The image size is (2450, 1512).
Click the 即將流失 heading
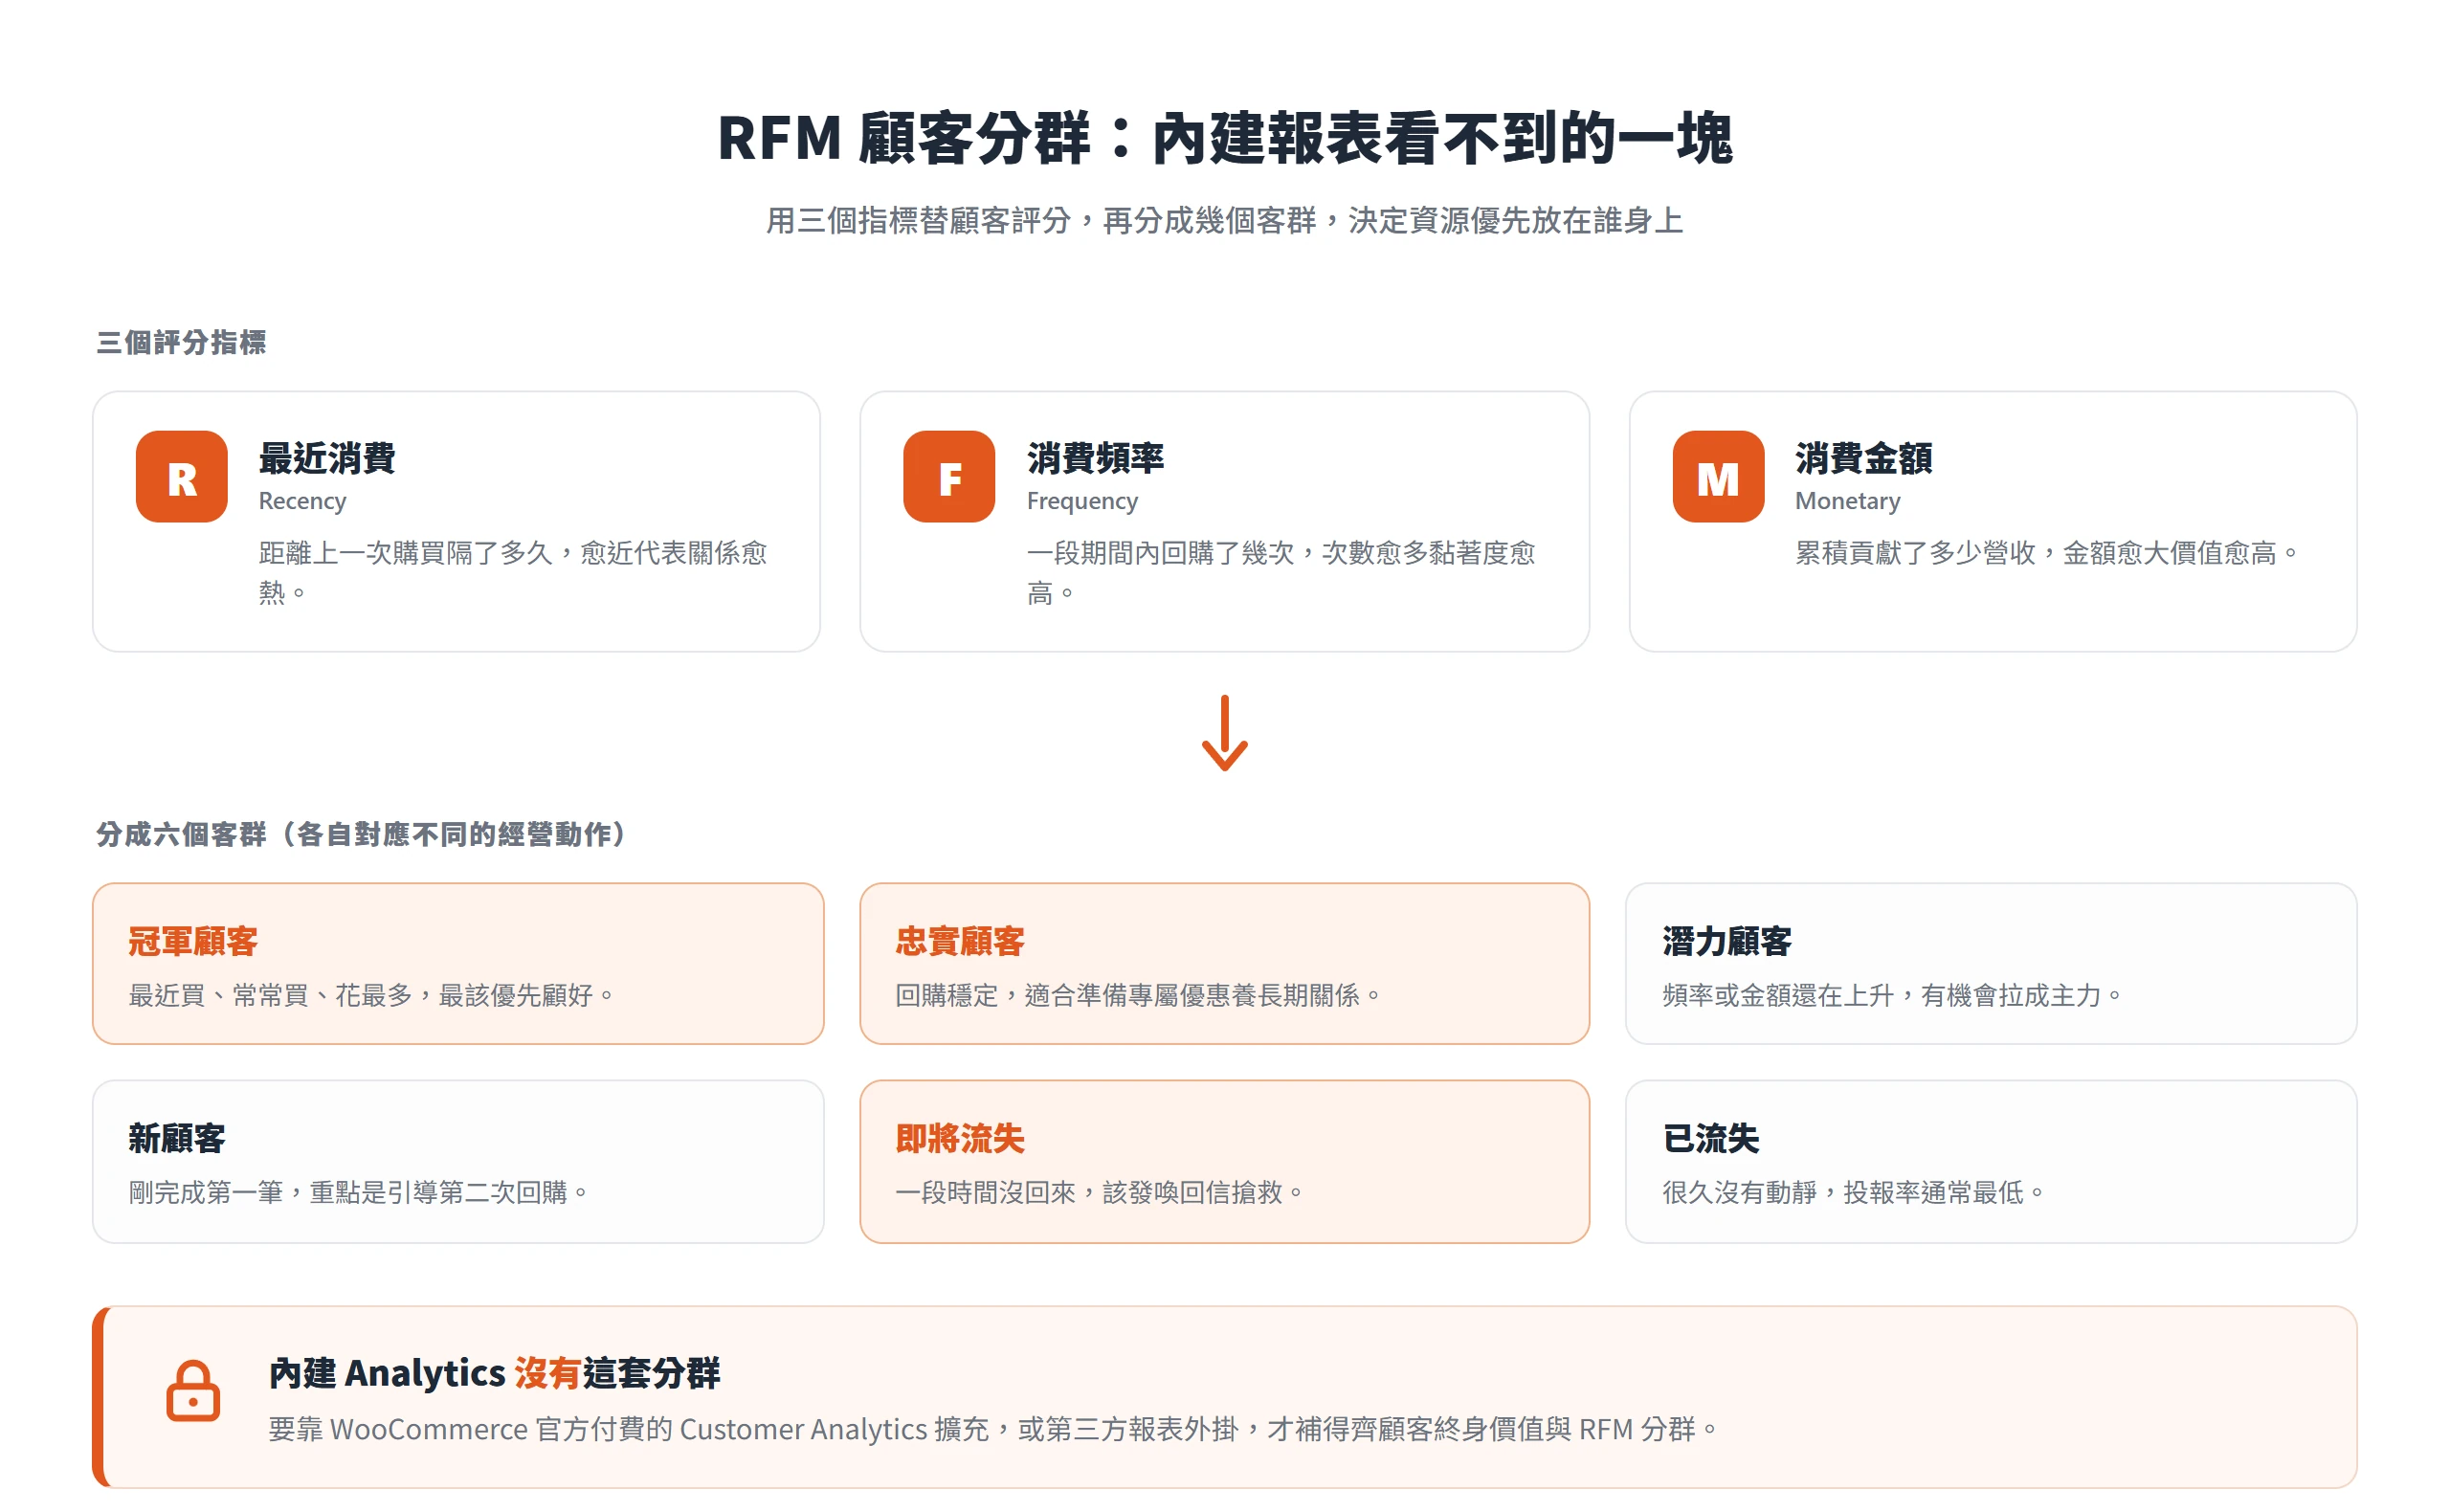(x=960, y=1138)
